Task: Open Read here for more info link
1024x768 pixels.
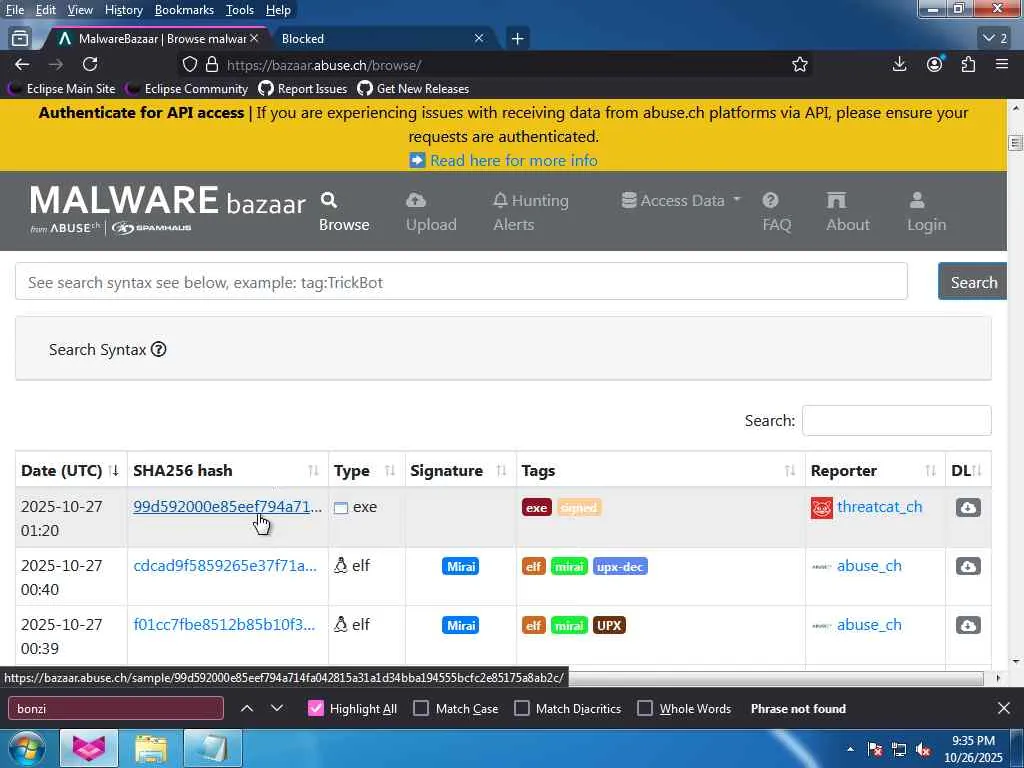Action: click(x=513, y=161)
